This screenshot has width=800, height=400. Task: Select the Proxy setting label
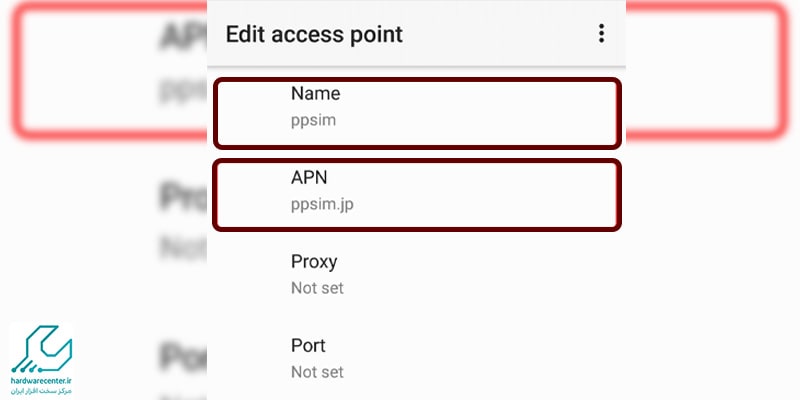click(314, 261)
